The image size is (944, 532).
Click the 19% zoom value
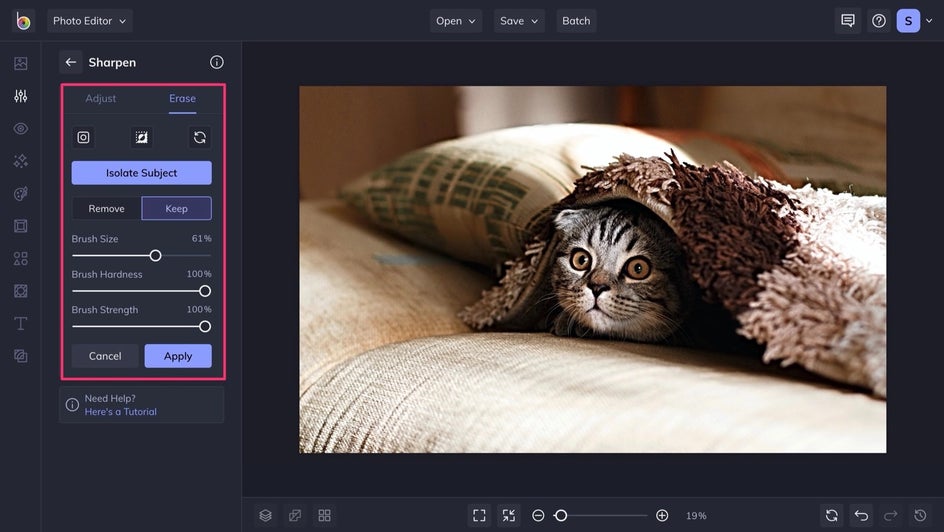(696, 516)
